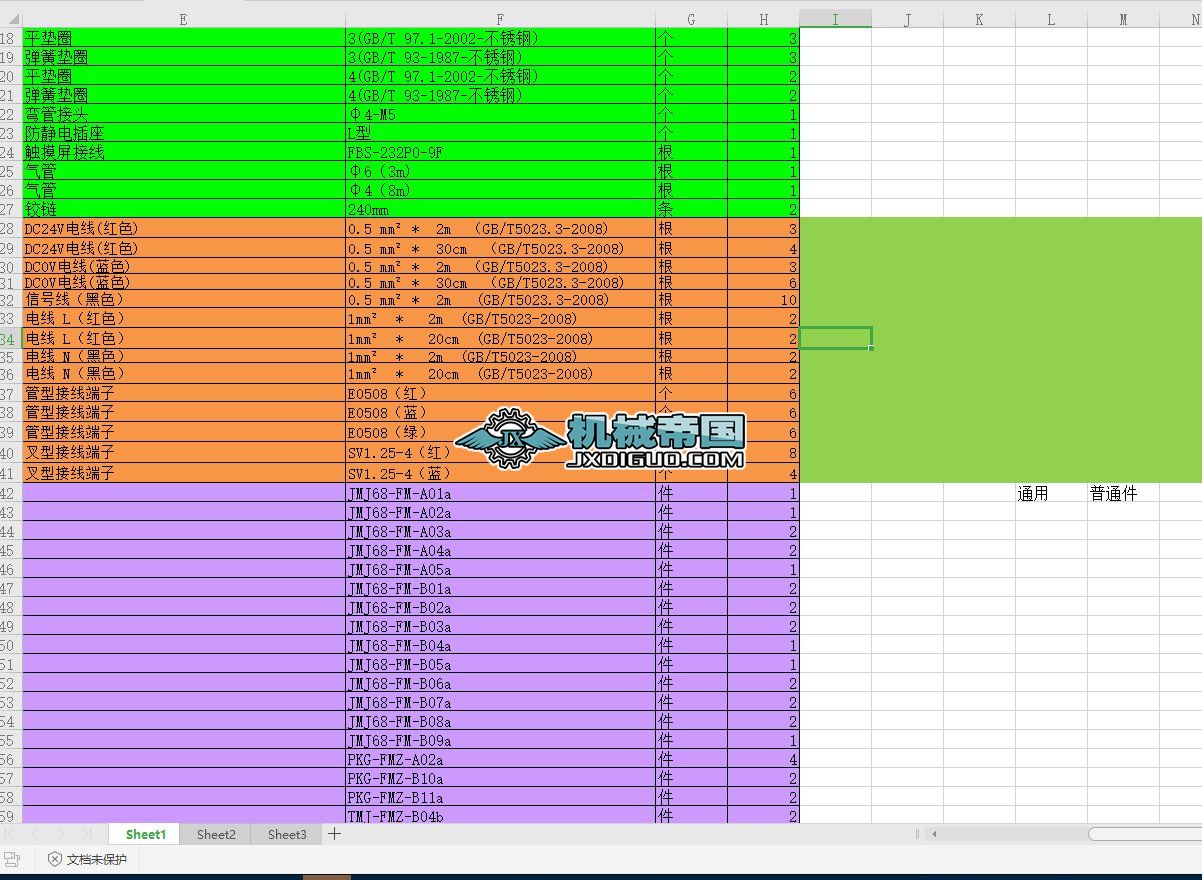Go to first sheet navigation arrow
1202x880 pixels.
pyautogui.click(x=10, y=834)
